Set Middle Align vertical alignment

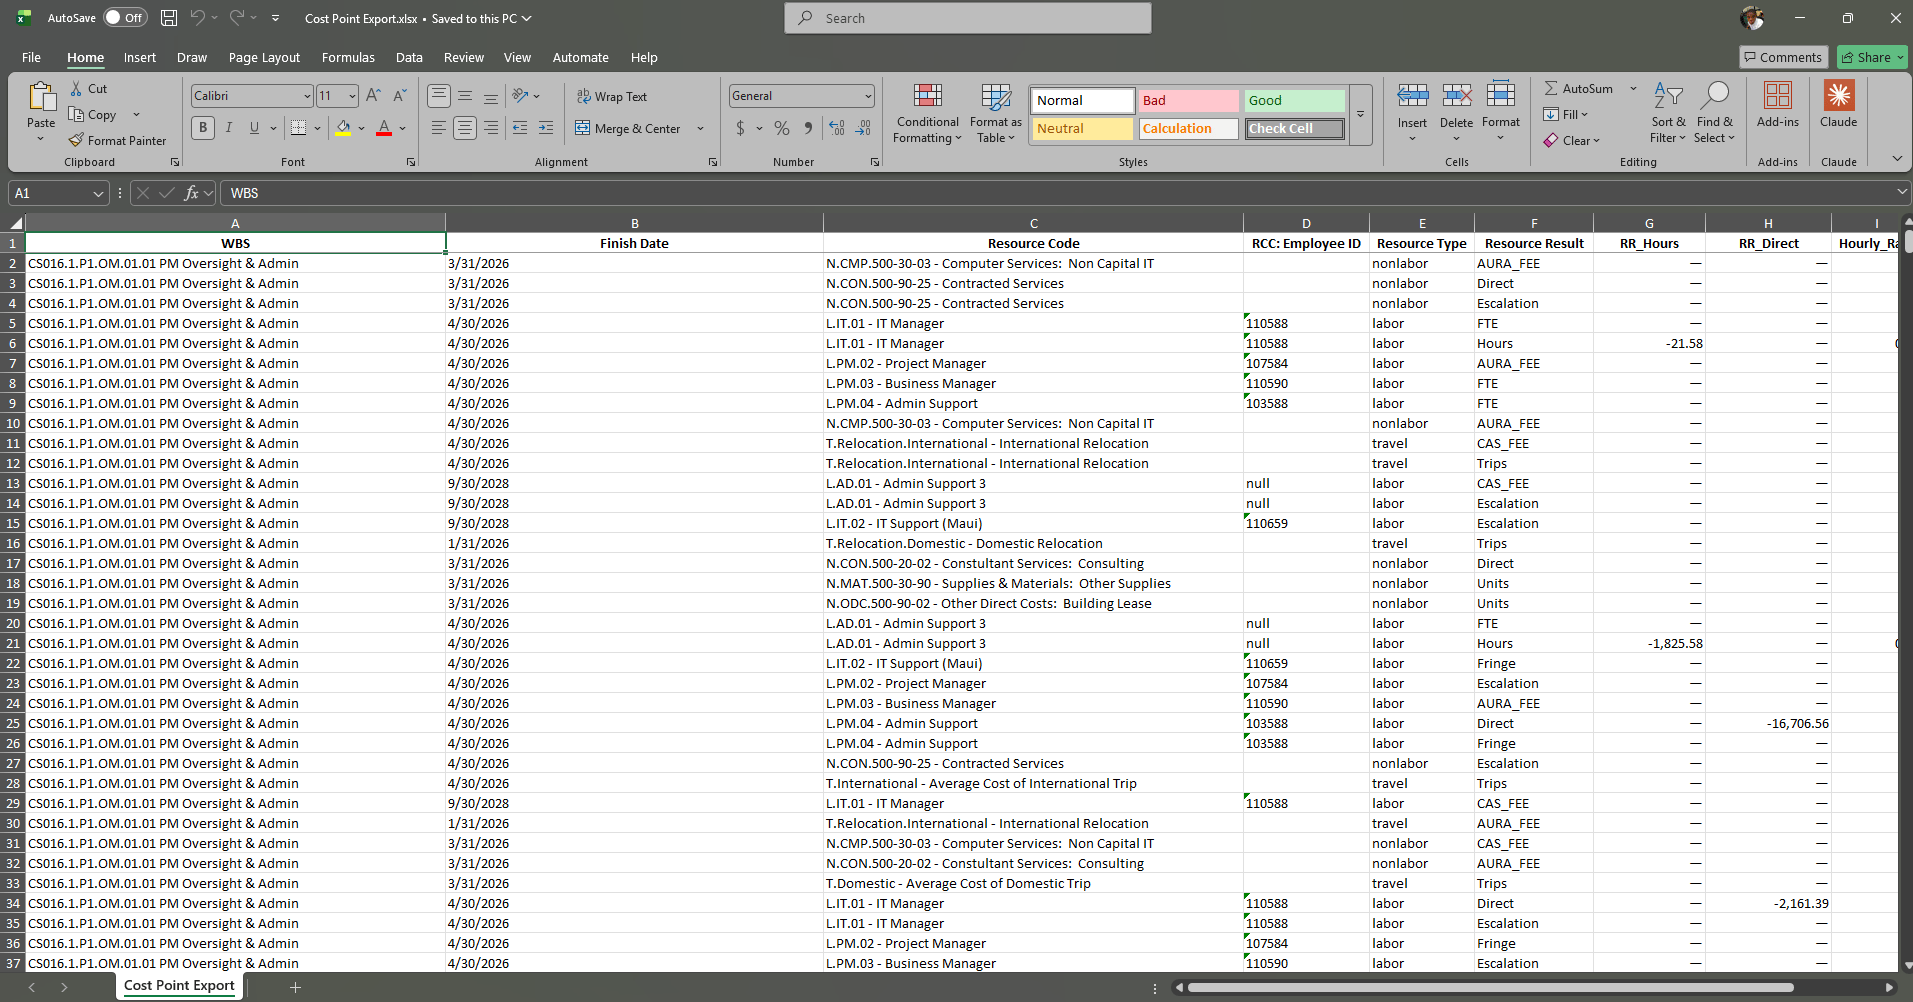pyautogui.click(x=465, y=96)
